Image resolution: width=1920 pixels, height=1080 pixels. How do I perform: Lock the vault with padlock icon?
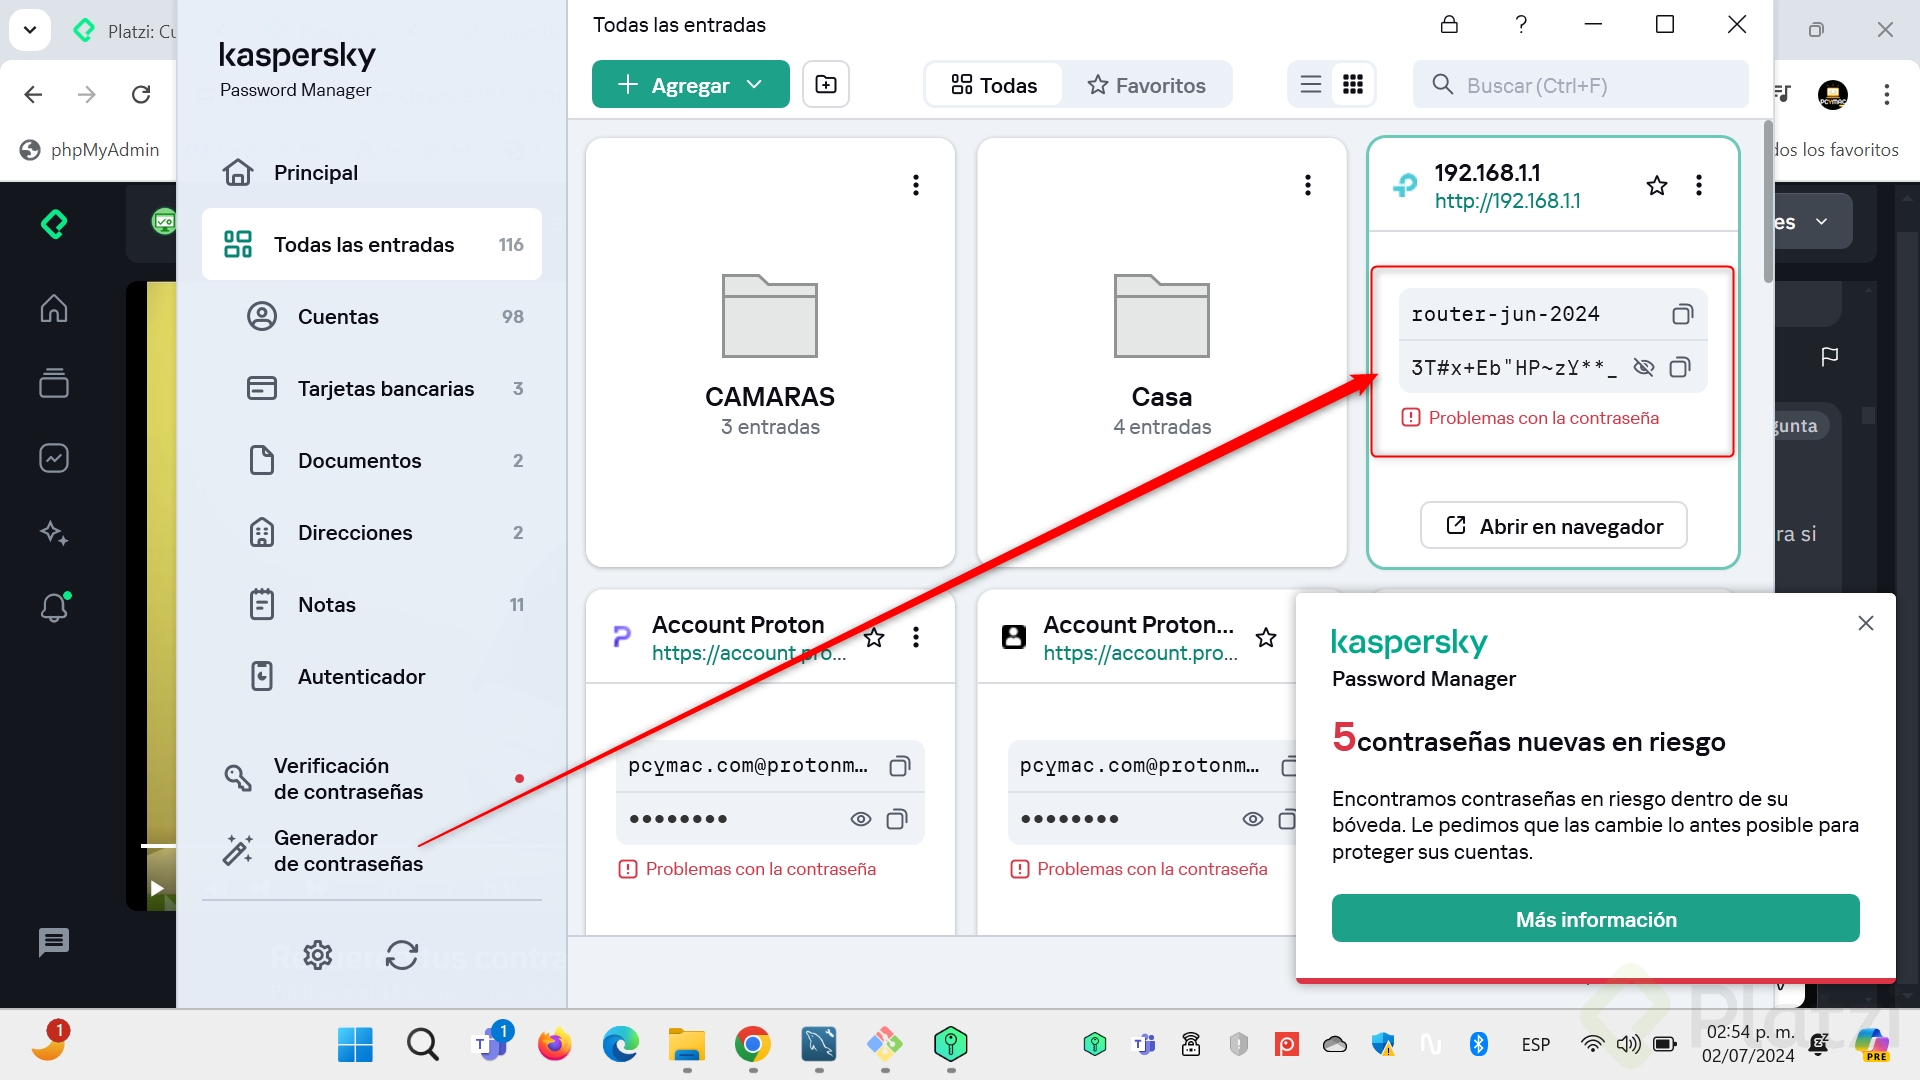1449,24
